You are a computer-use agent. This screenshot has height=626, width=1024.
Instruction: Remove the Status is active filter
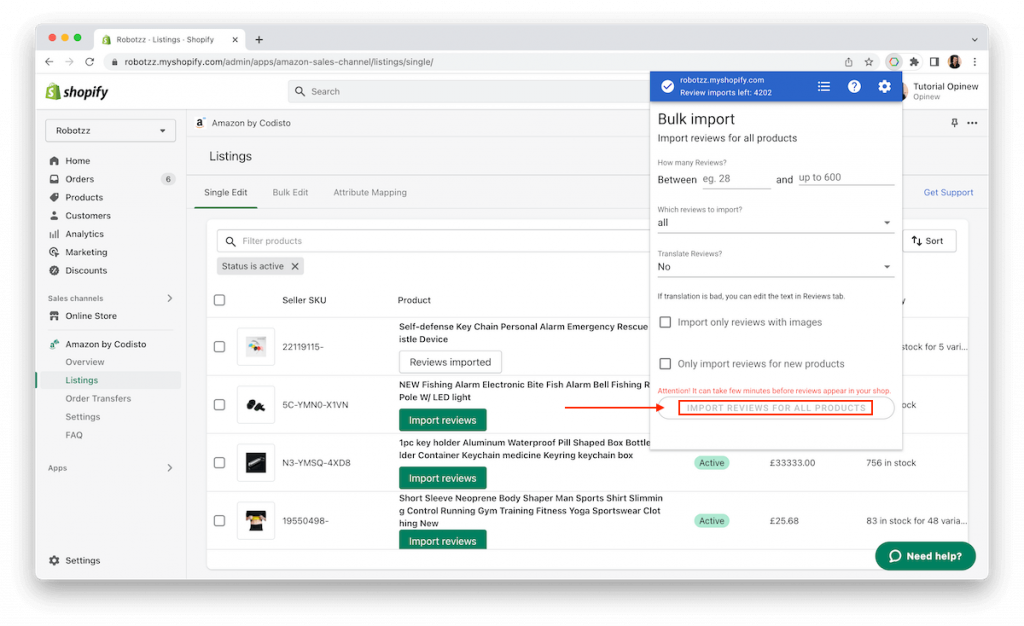point(295,266)
